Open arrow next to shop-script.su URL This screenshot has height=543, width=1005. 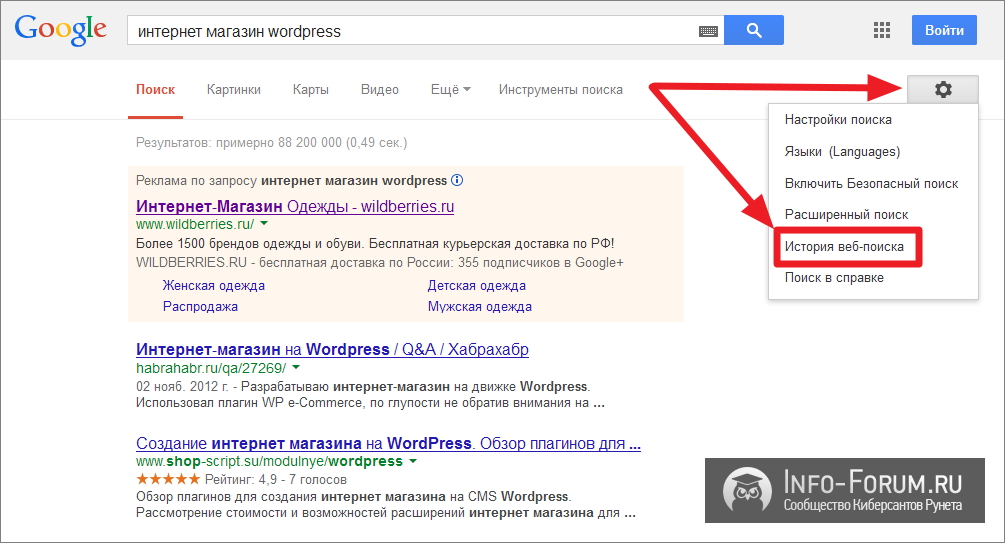click(413, 461)
